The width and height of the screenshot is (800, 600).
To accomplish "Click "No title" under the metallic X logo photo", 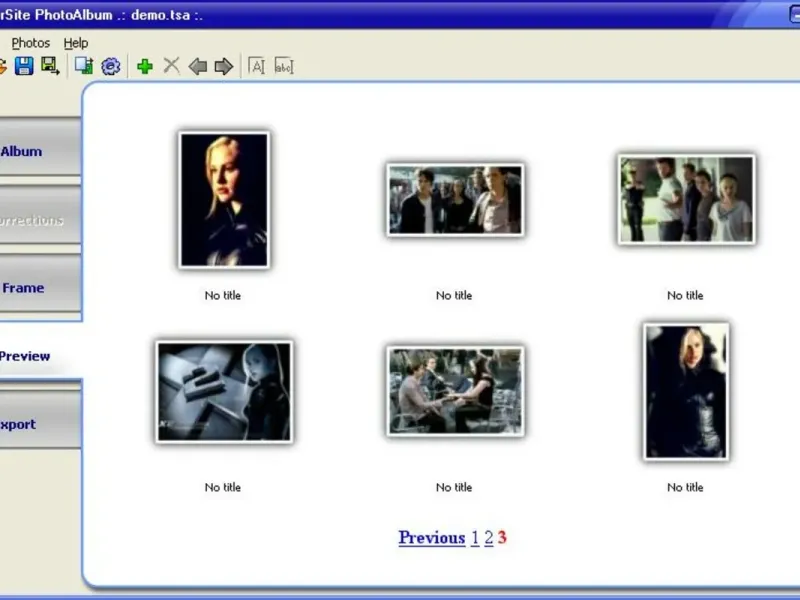I will click(x=223, y=487).
